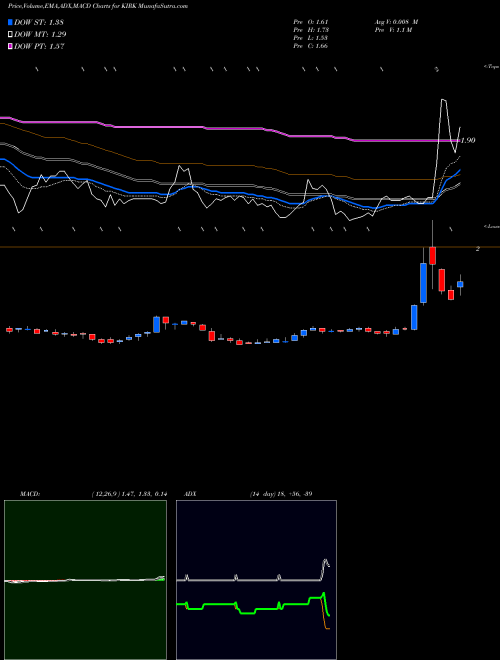Click the magenta DOW PT legend swatch
This screenshot has width=500, height=660.
coord(11,46)
